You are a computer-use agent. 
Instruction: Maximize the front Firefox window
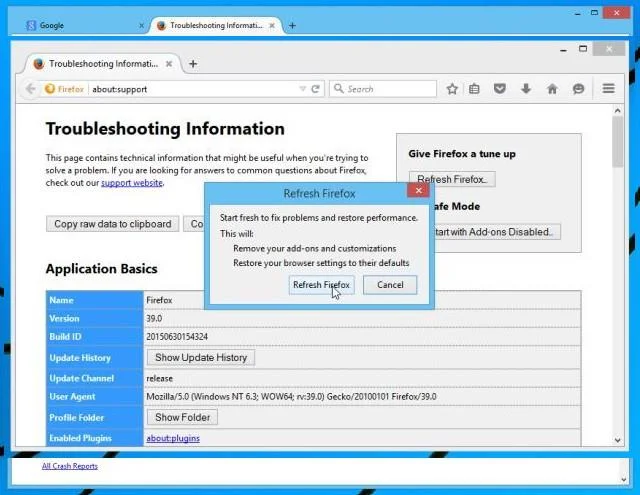[583, 49]
